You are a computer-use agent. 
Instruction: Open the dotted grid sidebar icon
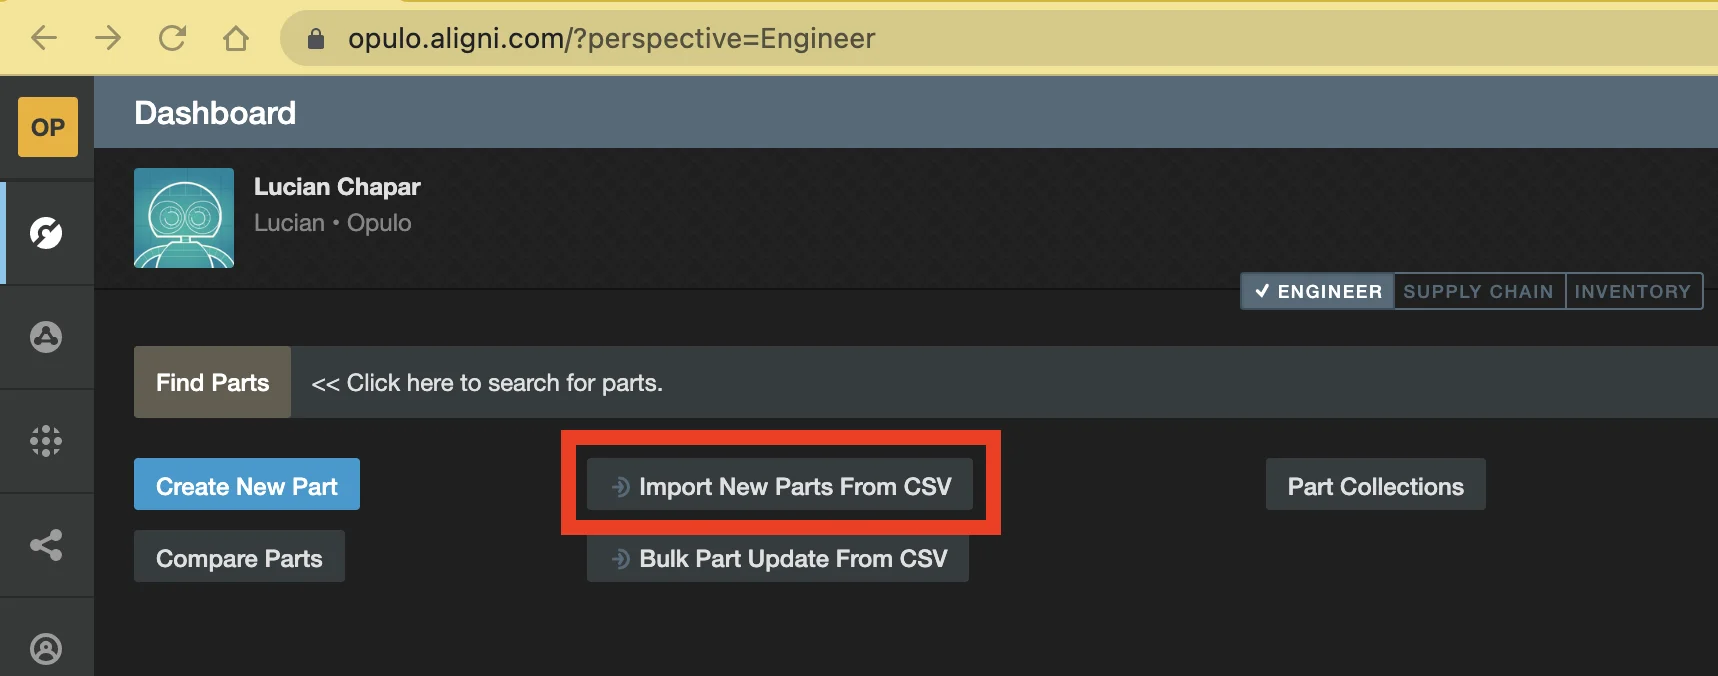(x=46, y=441)
